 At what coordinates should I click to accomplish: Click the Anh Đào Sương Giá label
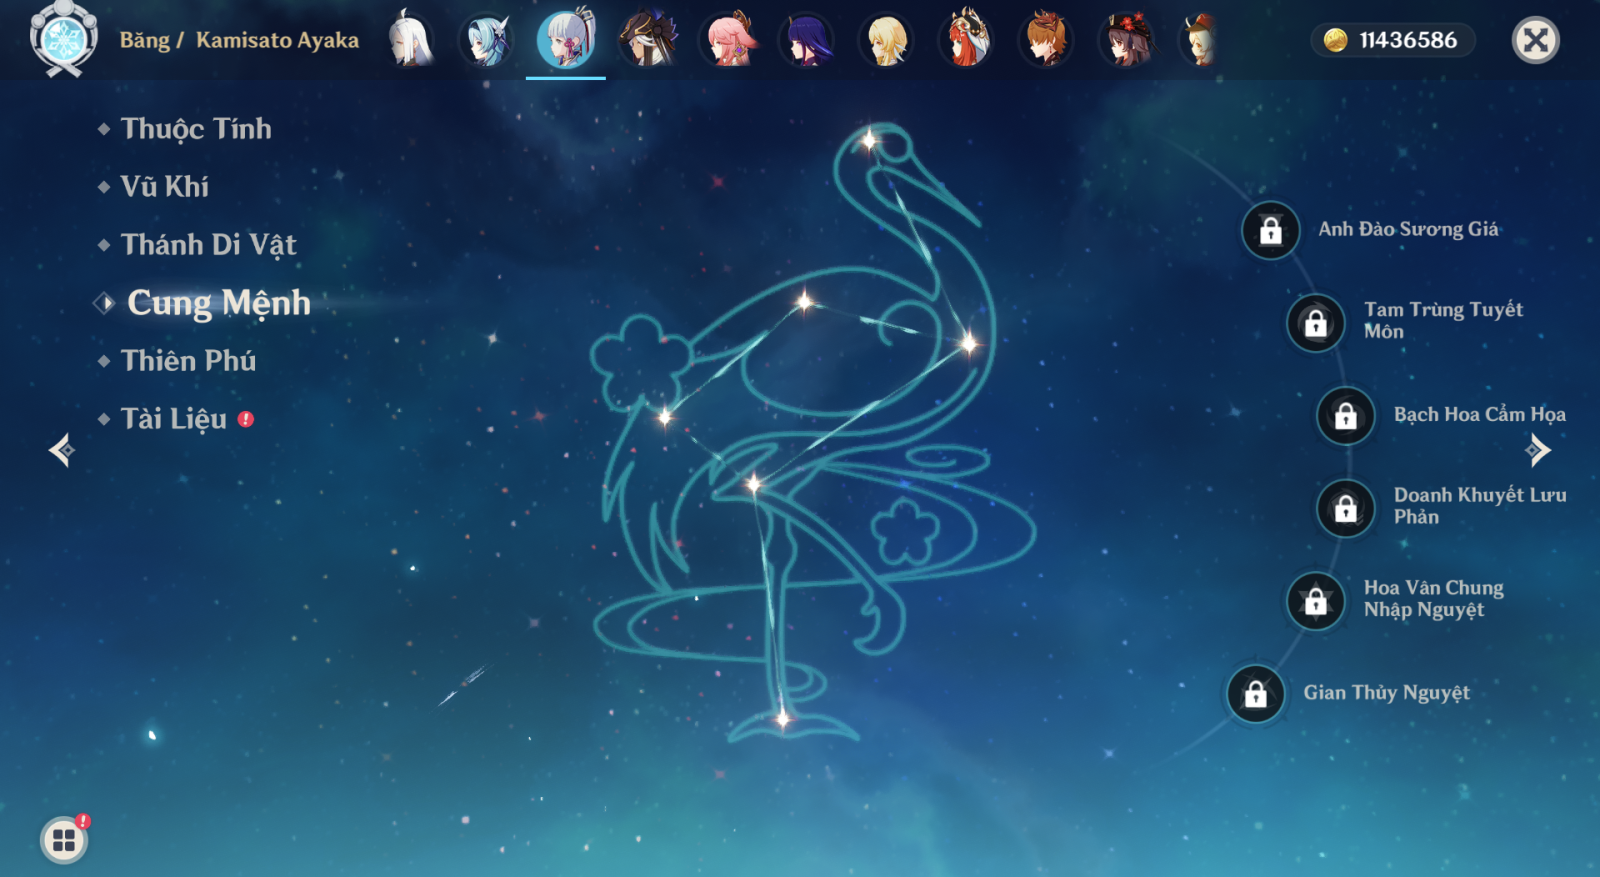pos(1408,229)
